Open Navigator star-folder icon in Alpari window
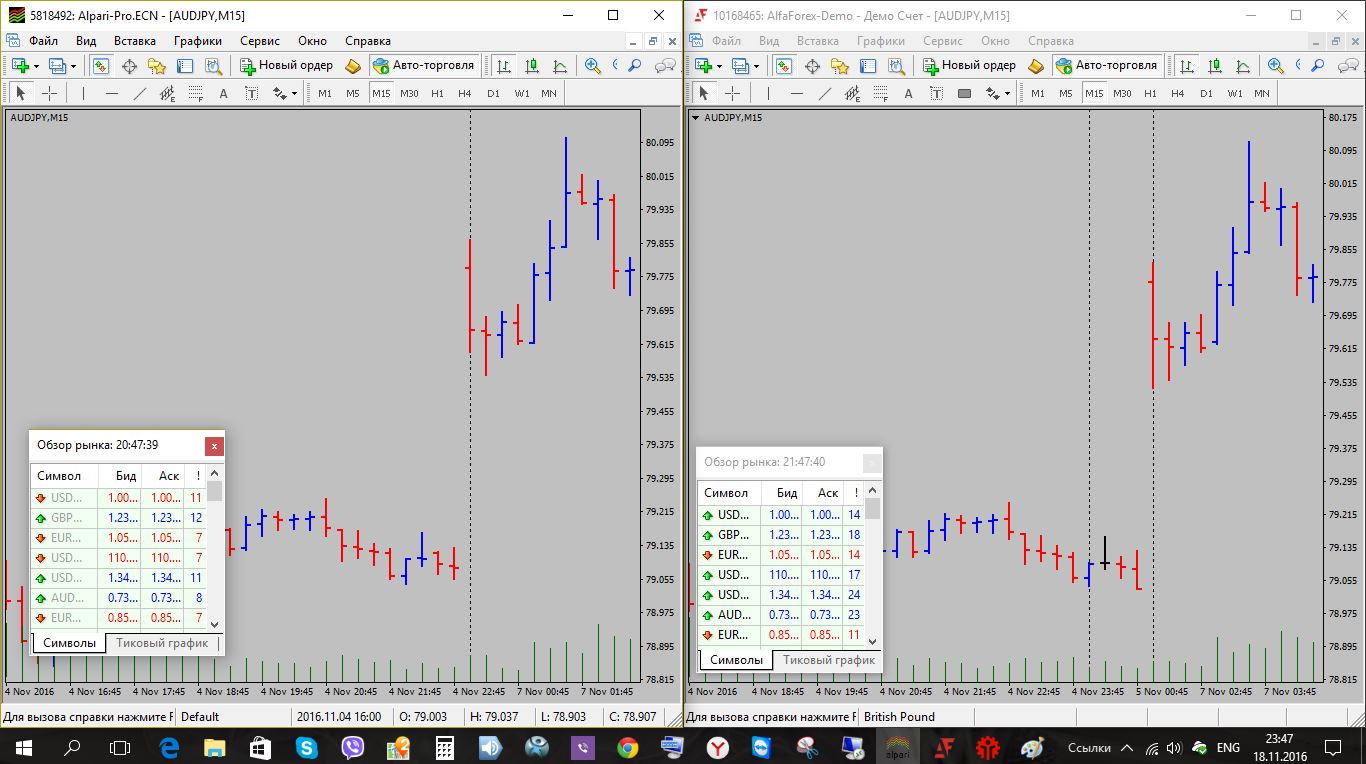Viewport: 1366px width, 764px height. 157,65
